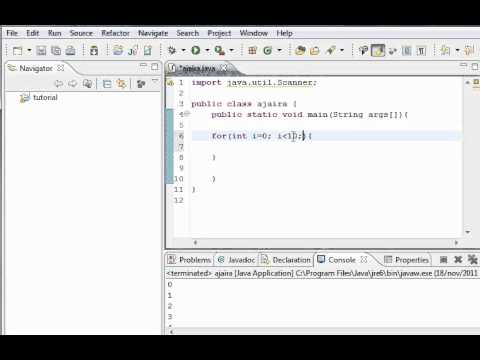The width and height of the screenshot is (480, 360).
Task: Toggle Block Selection mode icon
Action: click(x=407, y=51)
